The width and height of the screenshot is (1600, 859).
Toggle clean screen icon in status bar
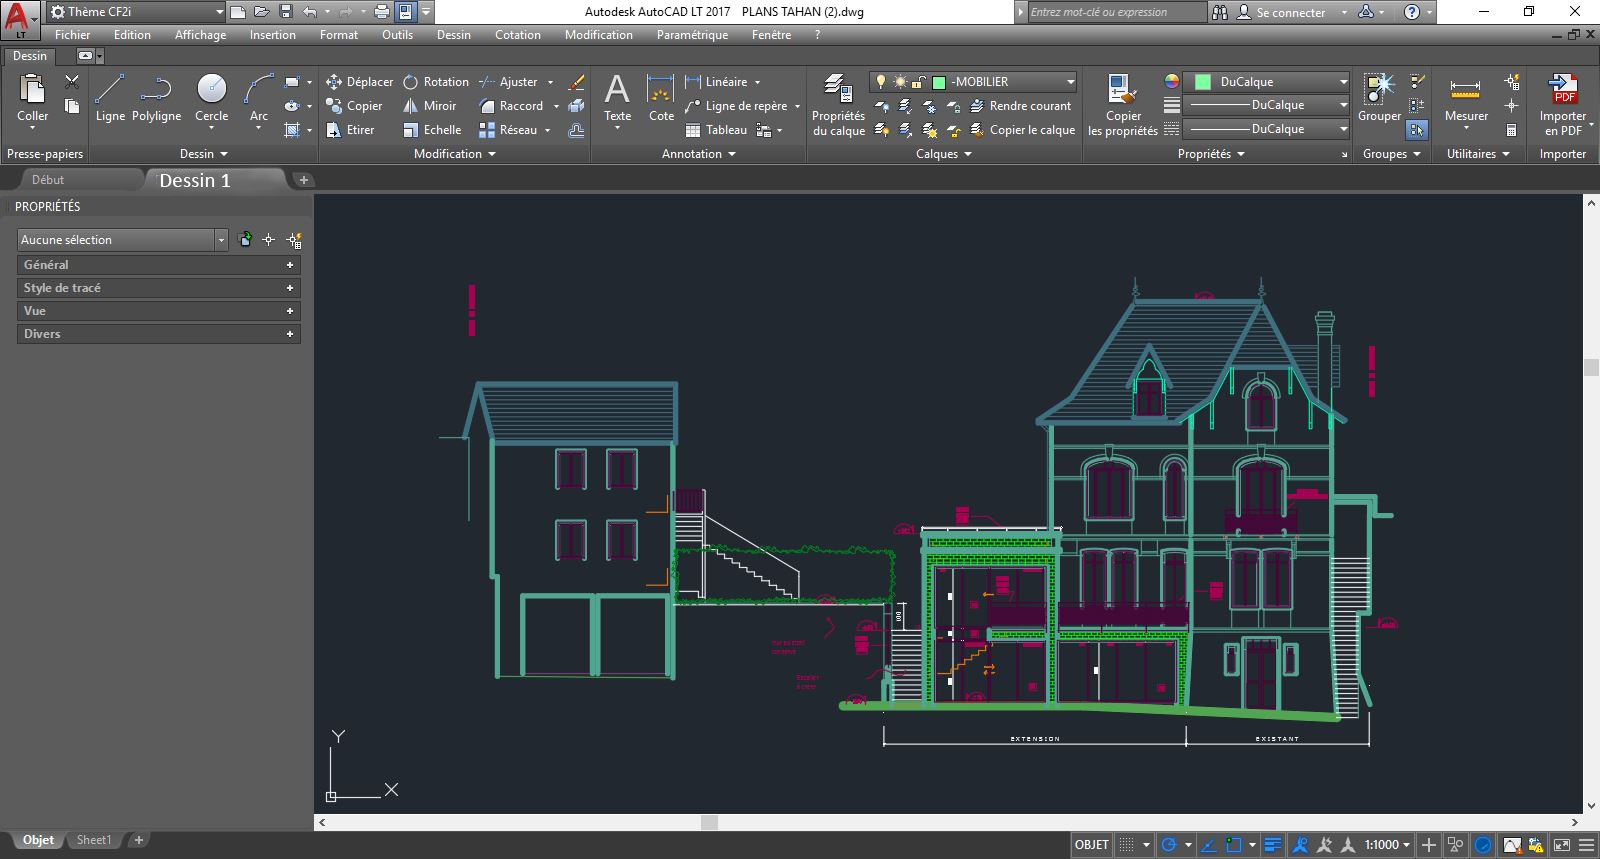(1562, 845)
